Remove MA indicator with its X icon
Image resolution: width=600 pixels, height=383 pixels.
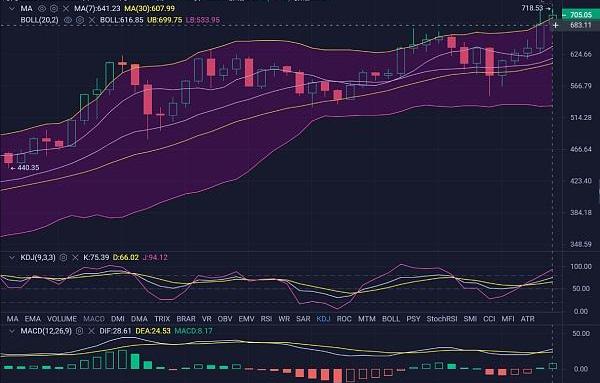[x=66, y=8]
